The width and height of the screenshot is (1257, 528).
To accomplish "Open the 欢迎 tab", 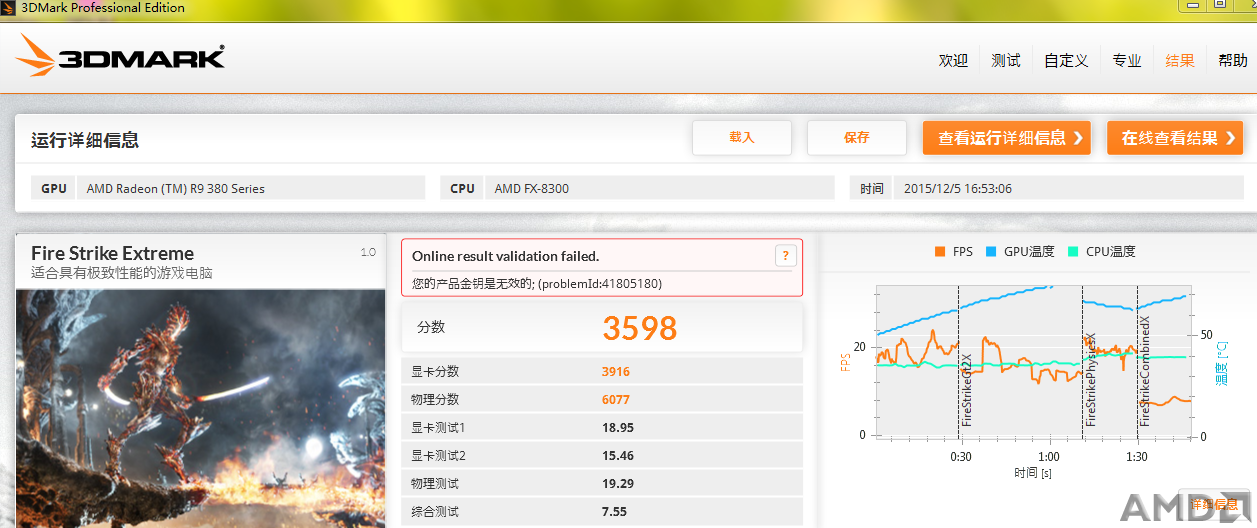I will point(953,60).
